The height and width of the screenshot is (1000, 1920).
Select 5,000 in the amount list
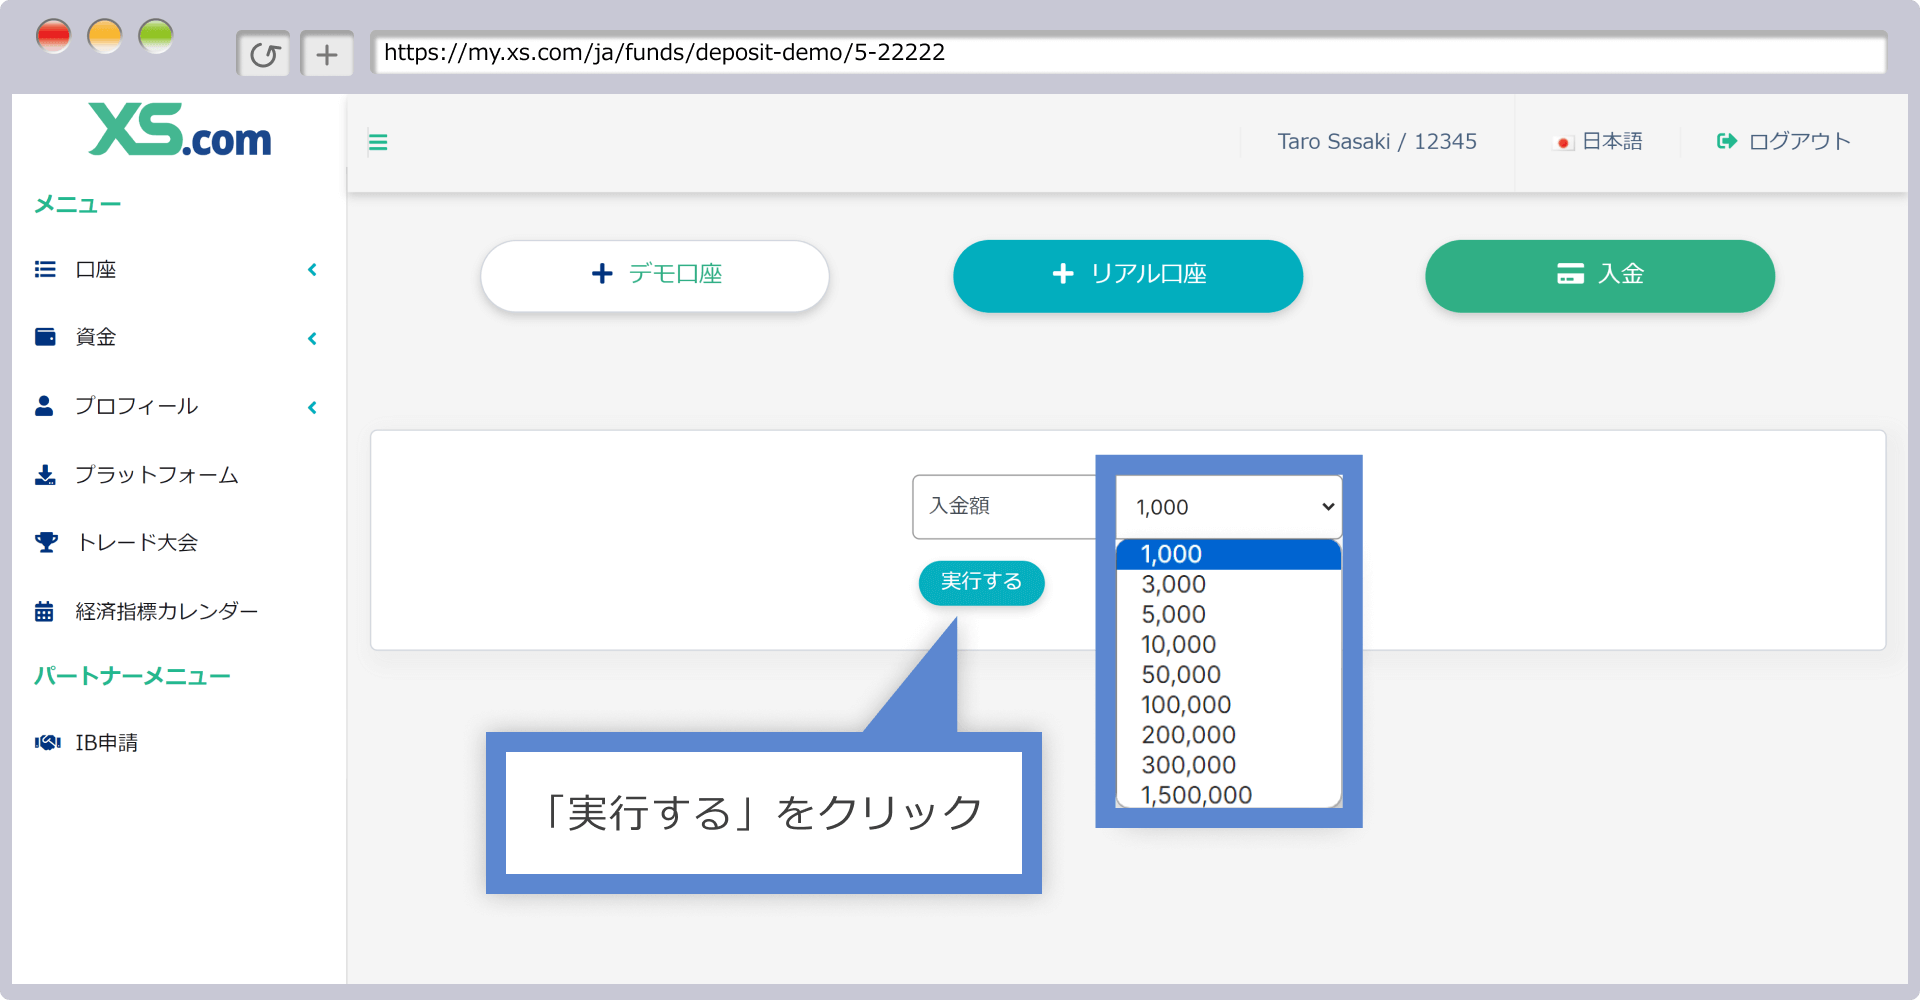click(1229, 614)
